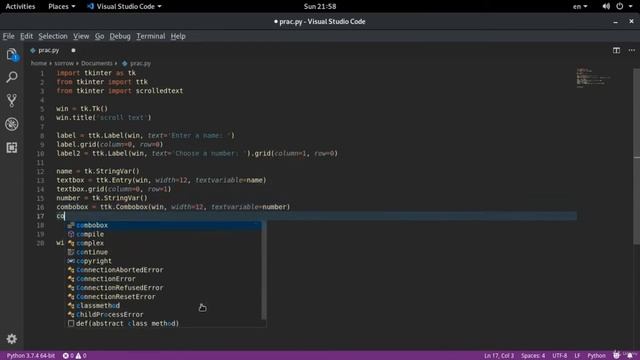This screenshot has width=640, height=360.
Task: Open the Debug menu
Action: (x=120, y=36)
